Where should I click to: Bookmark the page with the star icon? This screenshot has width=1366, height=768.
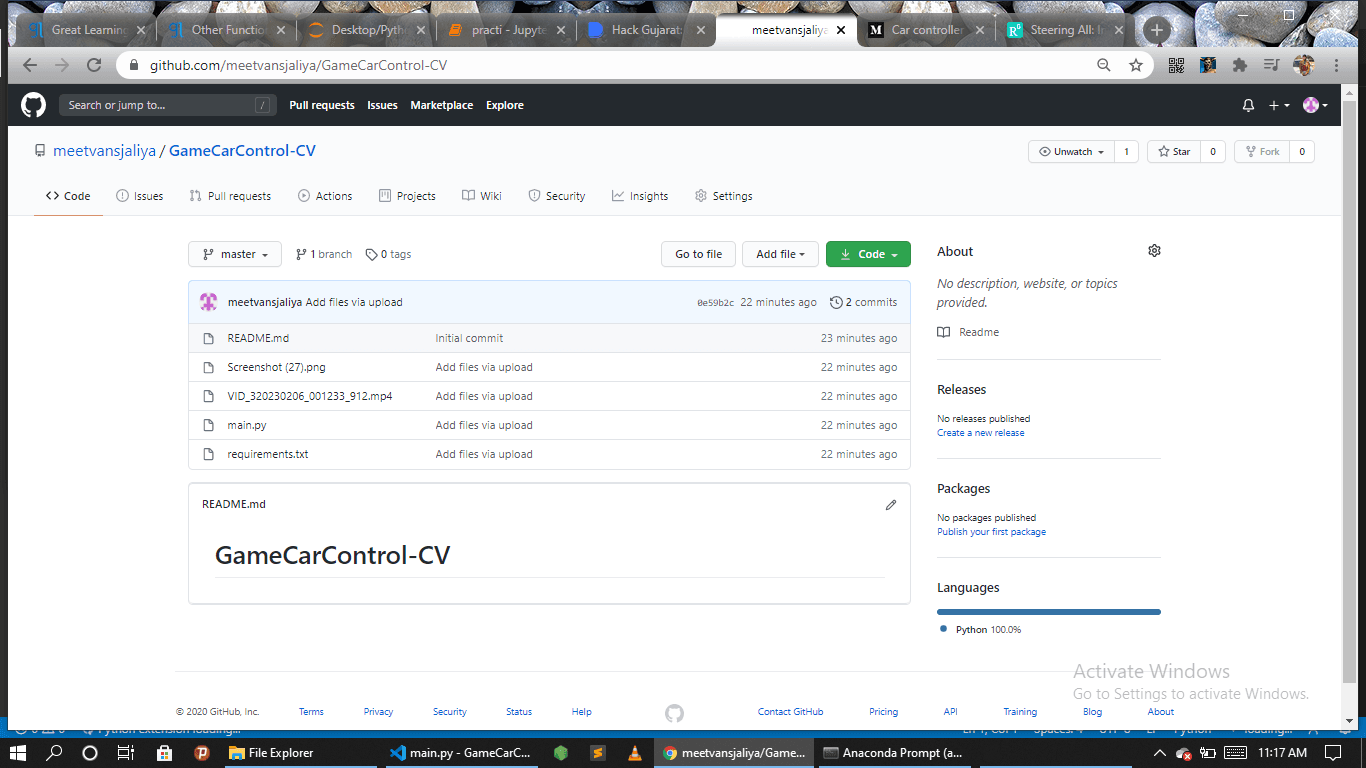coord(1136,65)
